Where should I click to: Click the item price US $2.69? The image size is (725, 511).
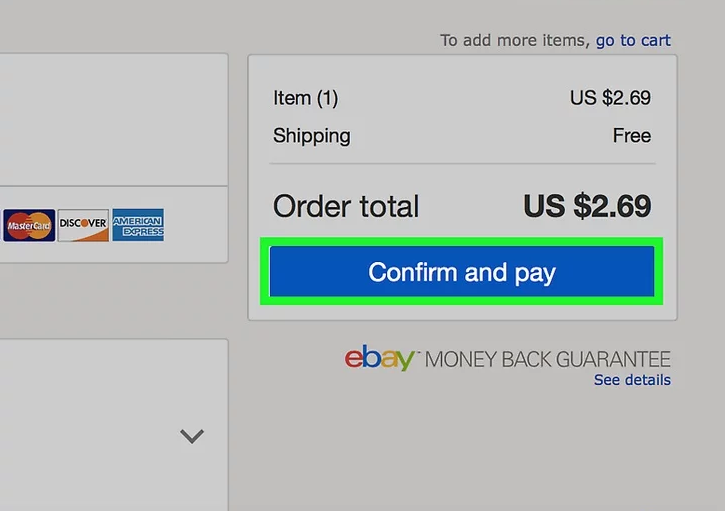tap(610, 98)
